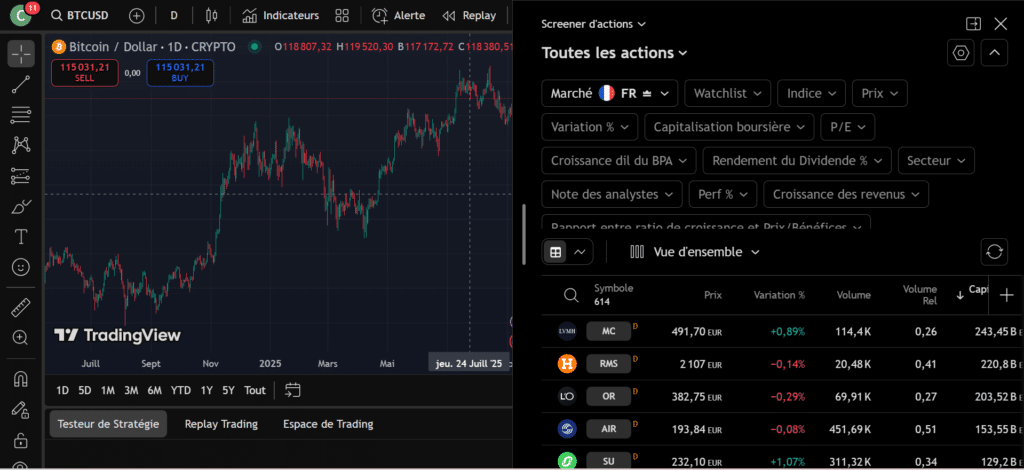Open the Note des analystes filter
Screen dimensions: 1024x470
pos(612,194)
